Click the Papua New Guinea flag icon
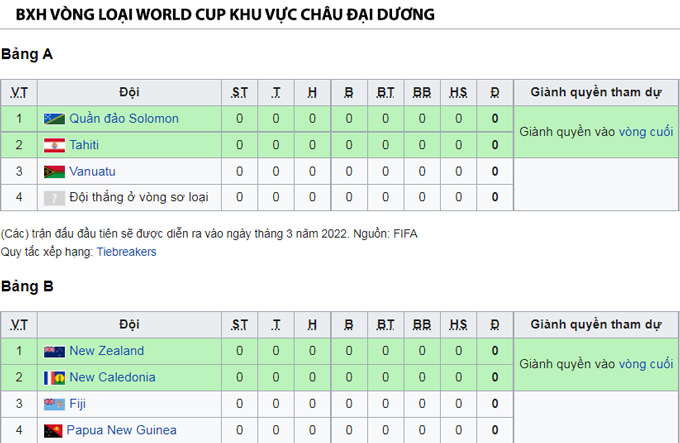 (53, 430)
